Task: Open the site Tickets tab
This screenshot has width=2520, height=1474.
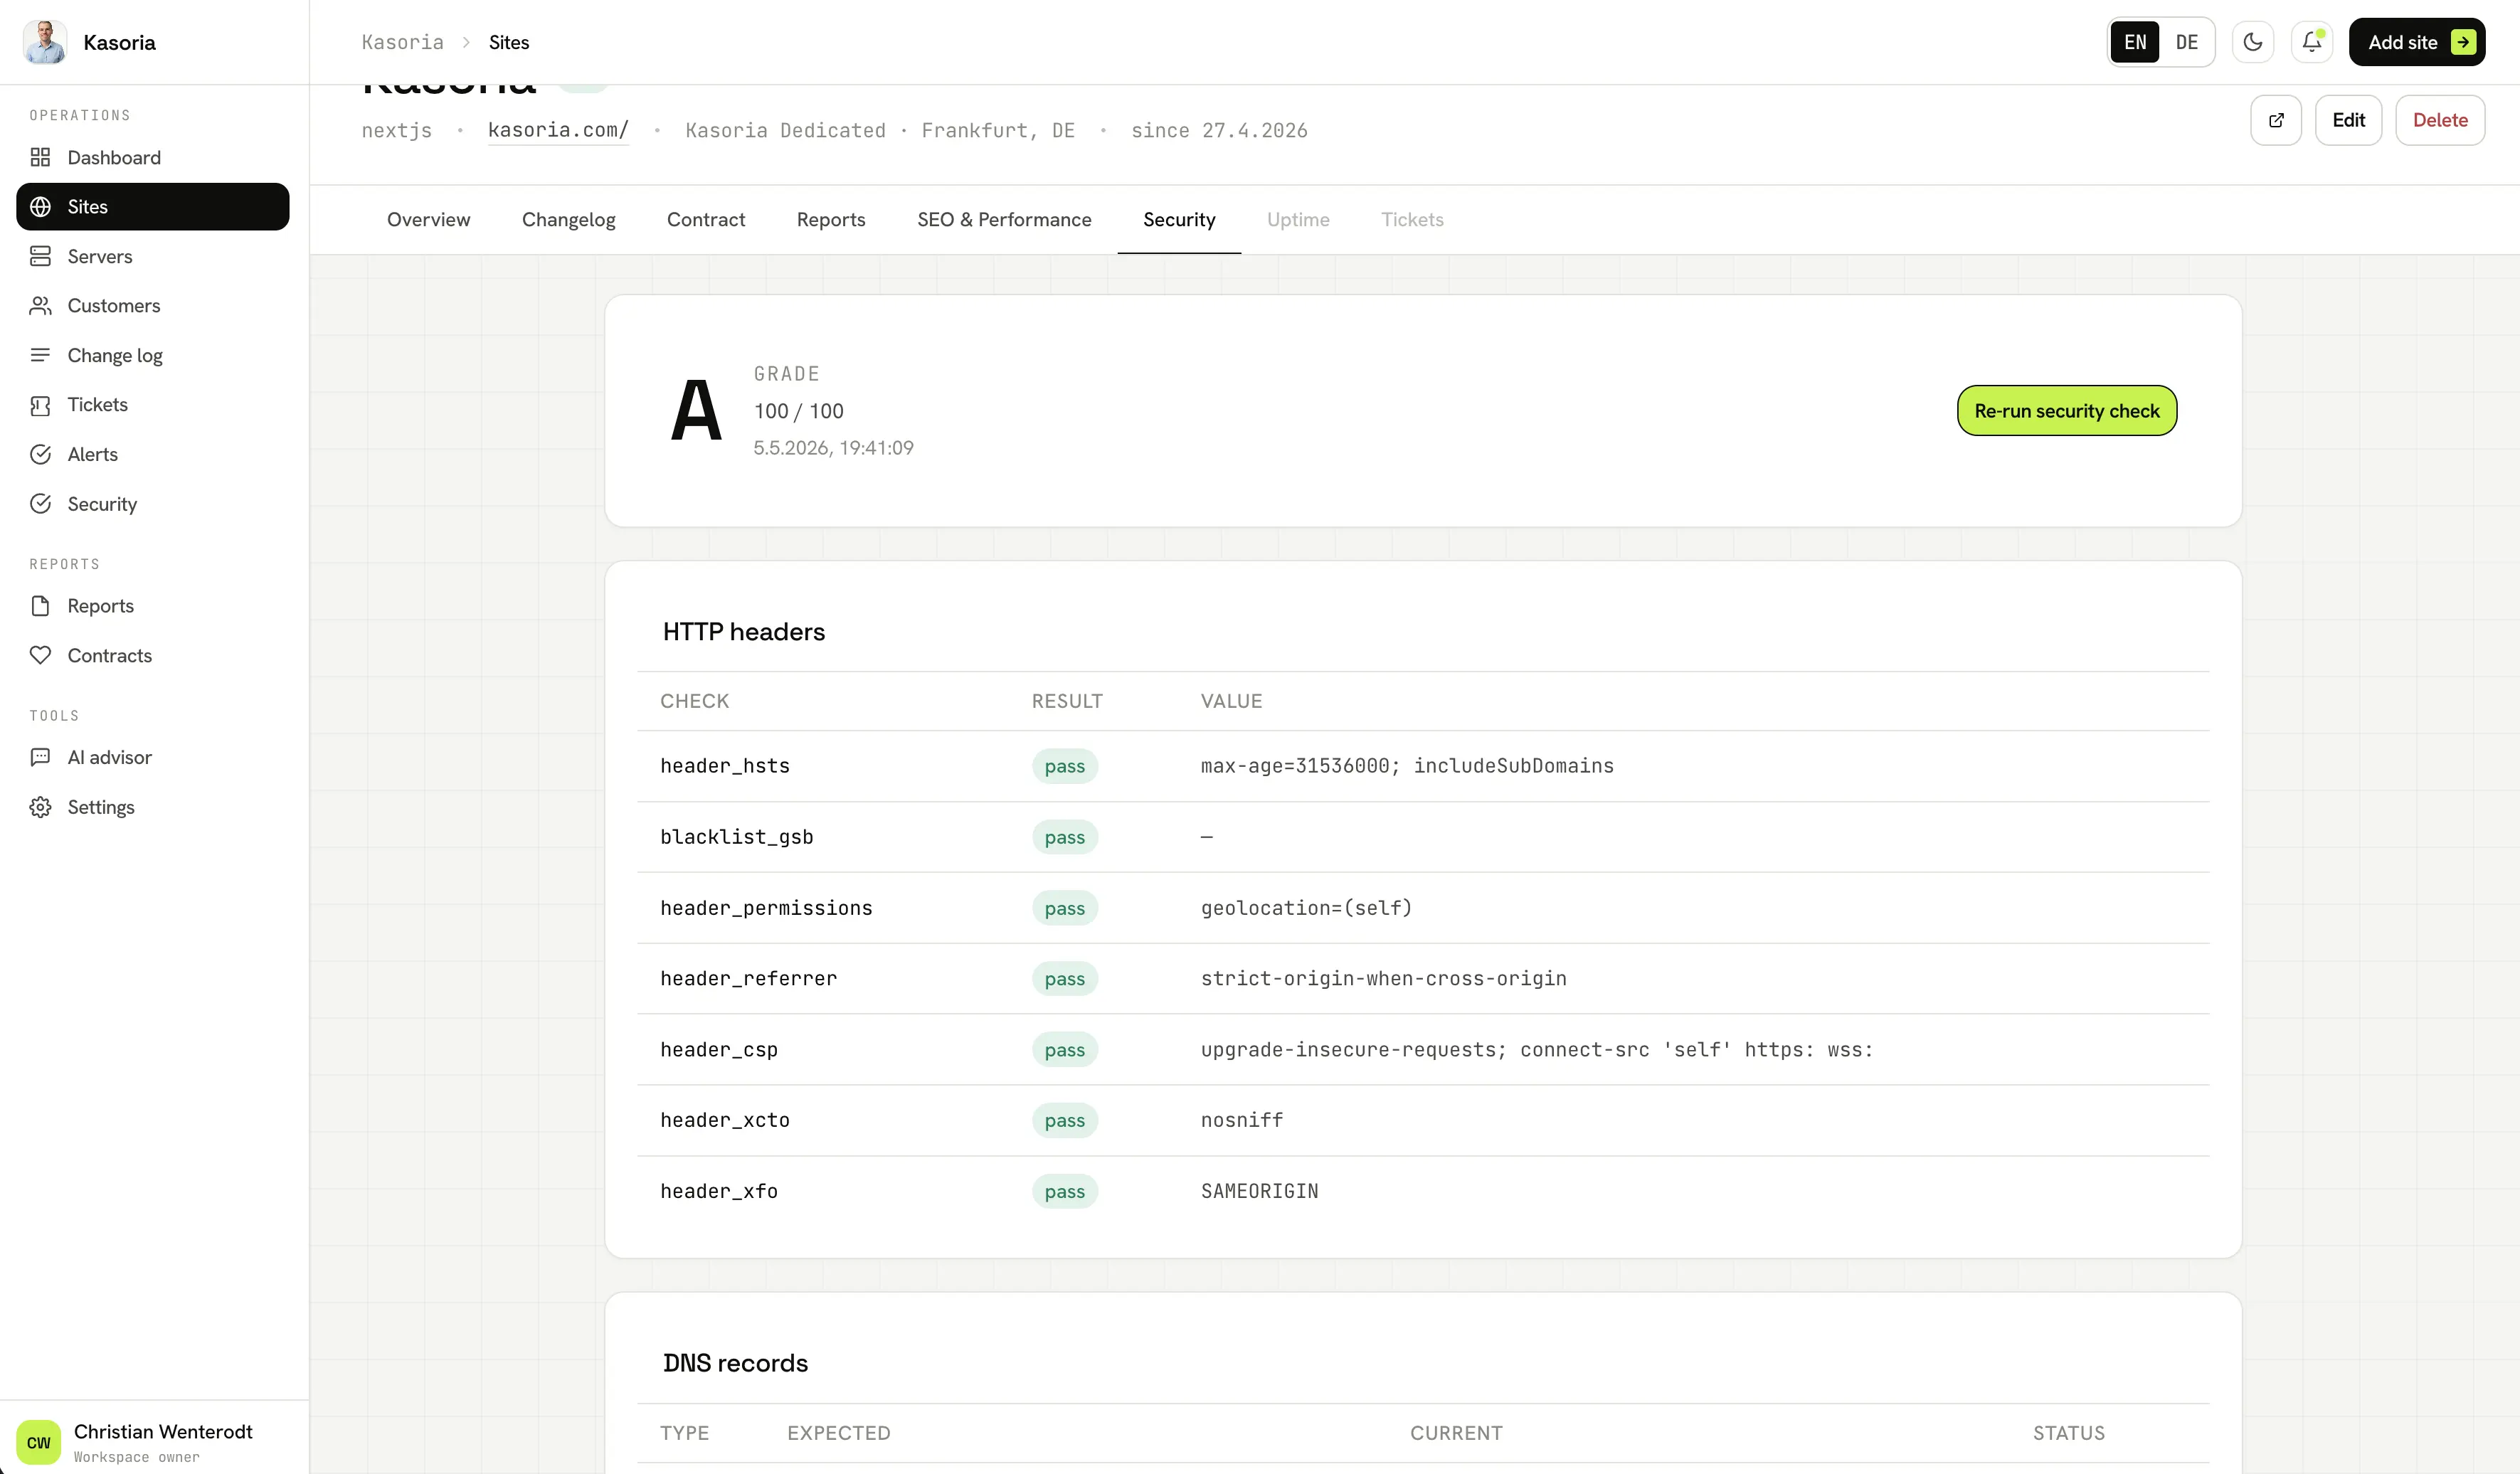Action: point(1412,219)
